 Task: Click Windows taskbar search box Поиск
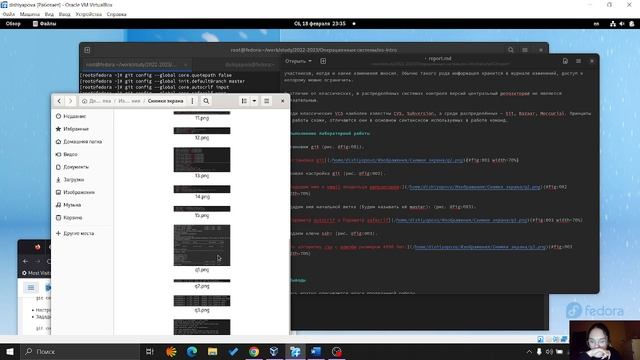pyautogui.click(x=81, y=351)
